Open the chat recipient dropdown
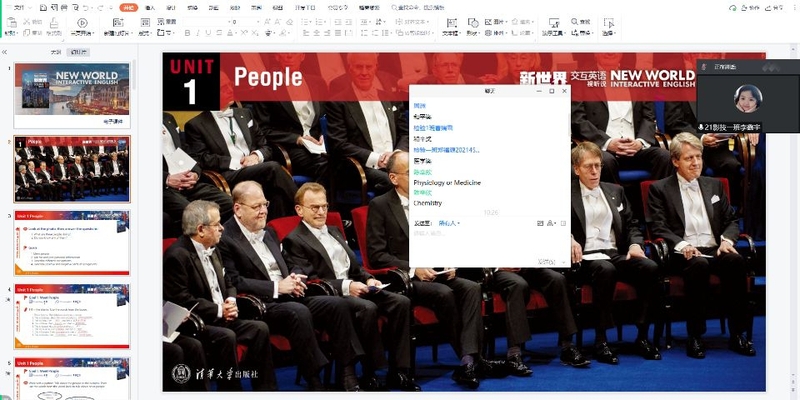Image resolution: width=800 pixels, height=400 pixels. point(449,223)
